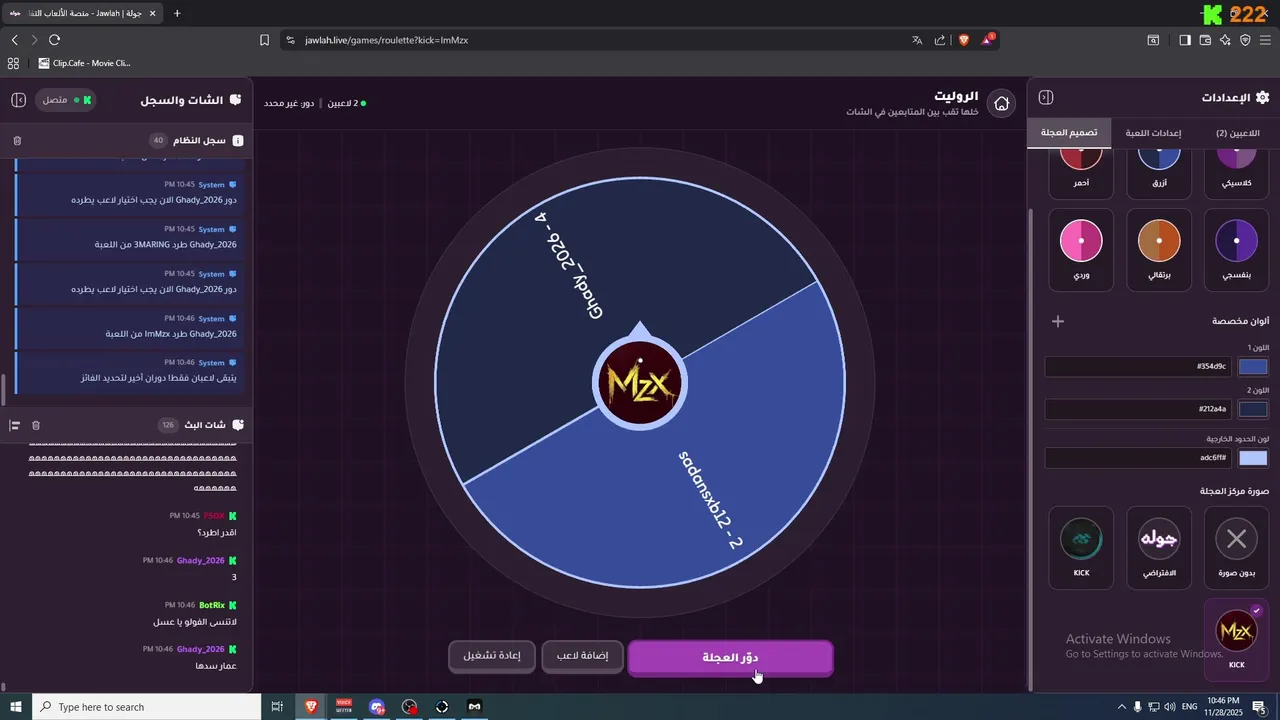Bookmark this page using the bookmark icon
The width and height of the screenshot is (1280, 720).
264,40
